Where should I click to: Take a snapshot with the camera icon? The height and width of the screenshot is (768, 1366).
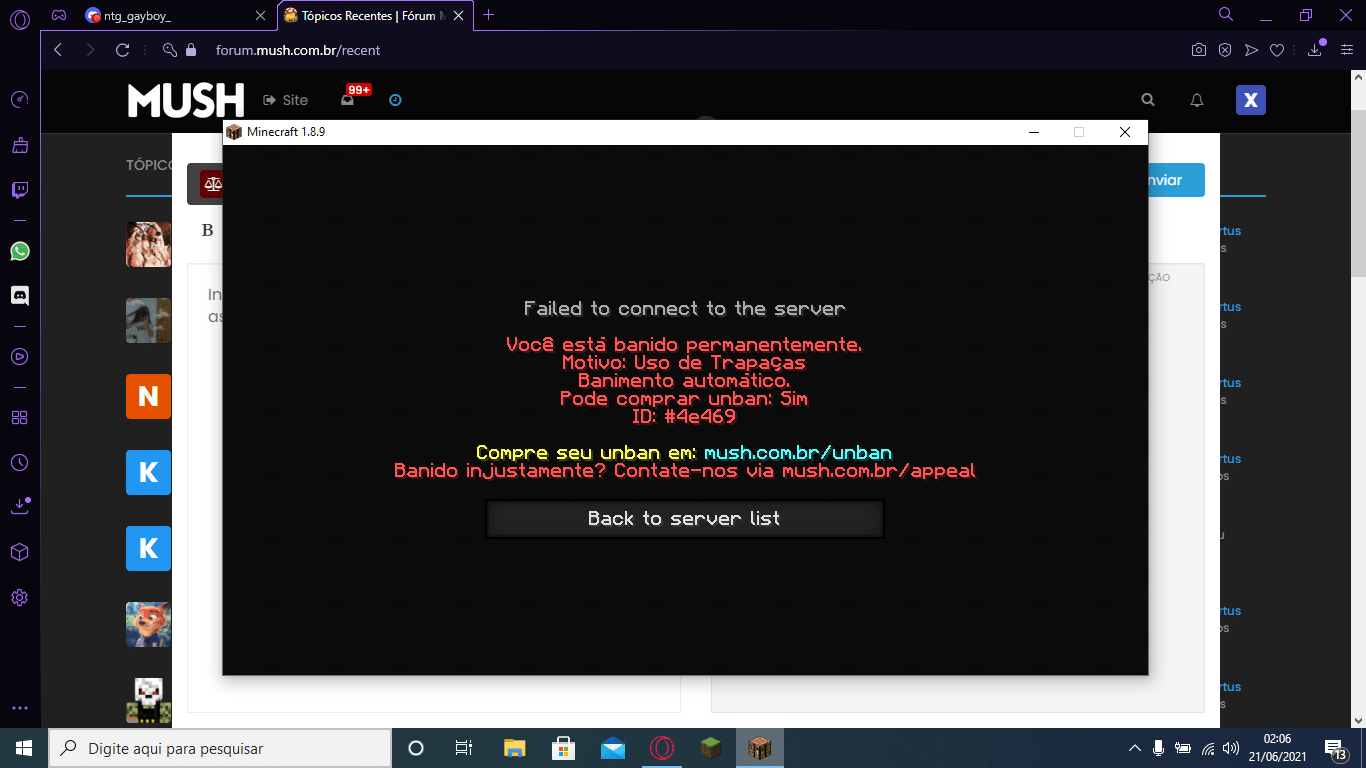pyautogui.click(x=1199, y=50)
